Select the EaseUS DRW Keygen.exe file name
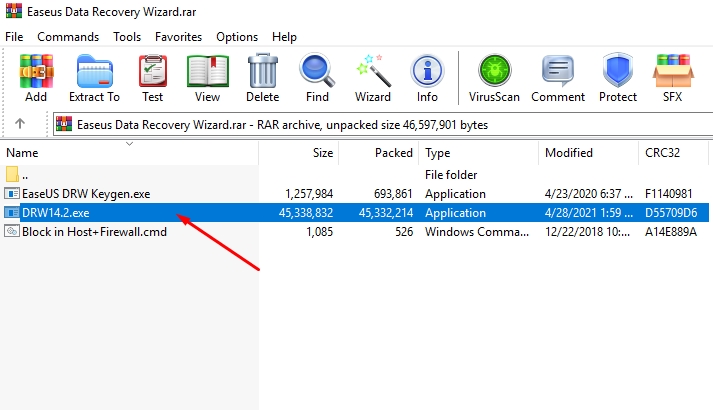 click(x=86, y=194)
